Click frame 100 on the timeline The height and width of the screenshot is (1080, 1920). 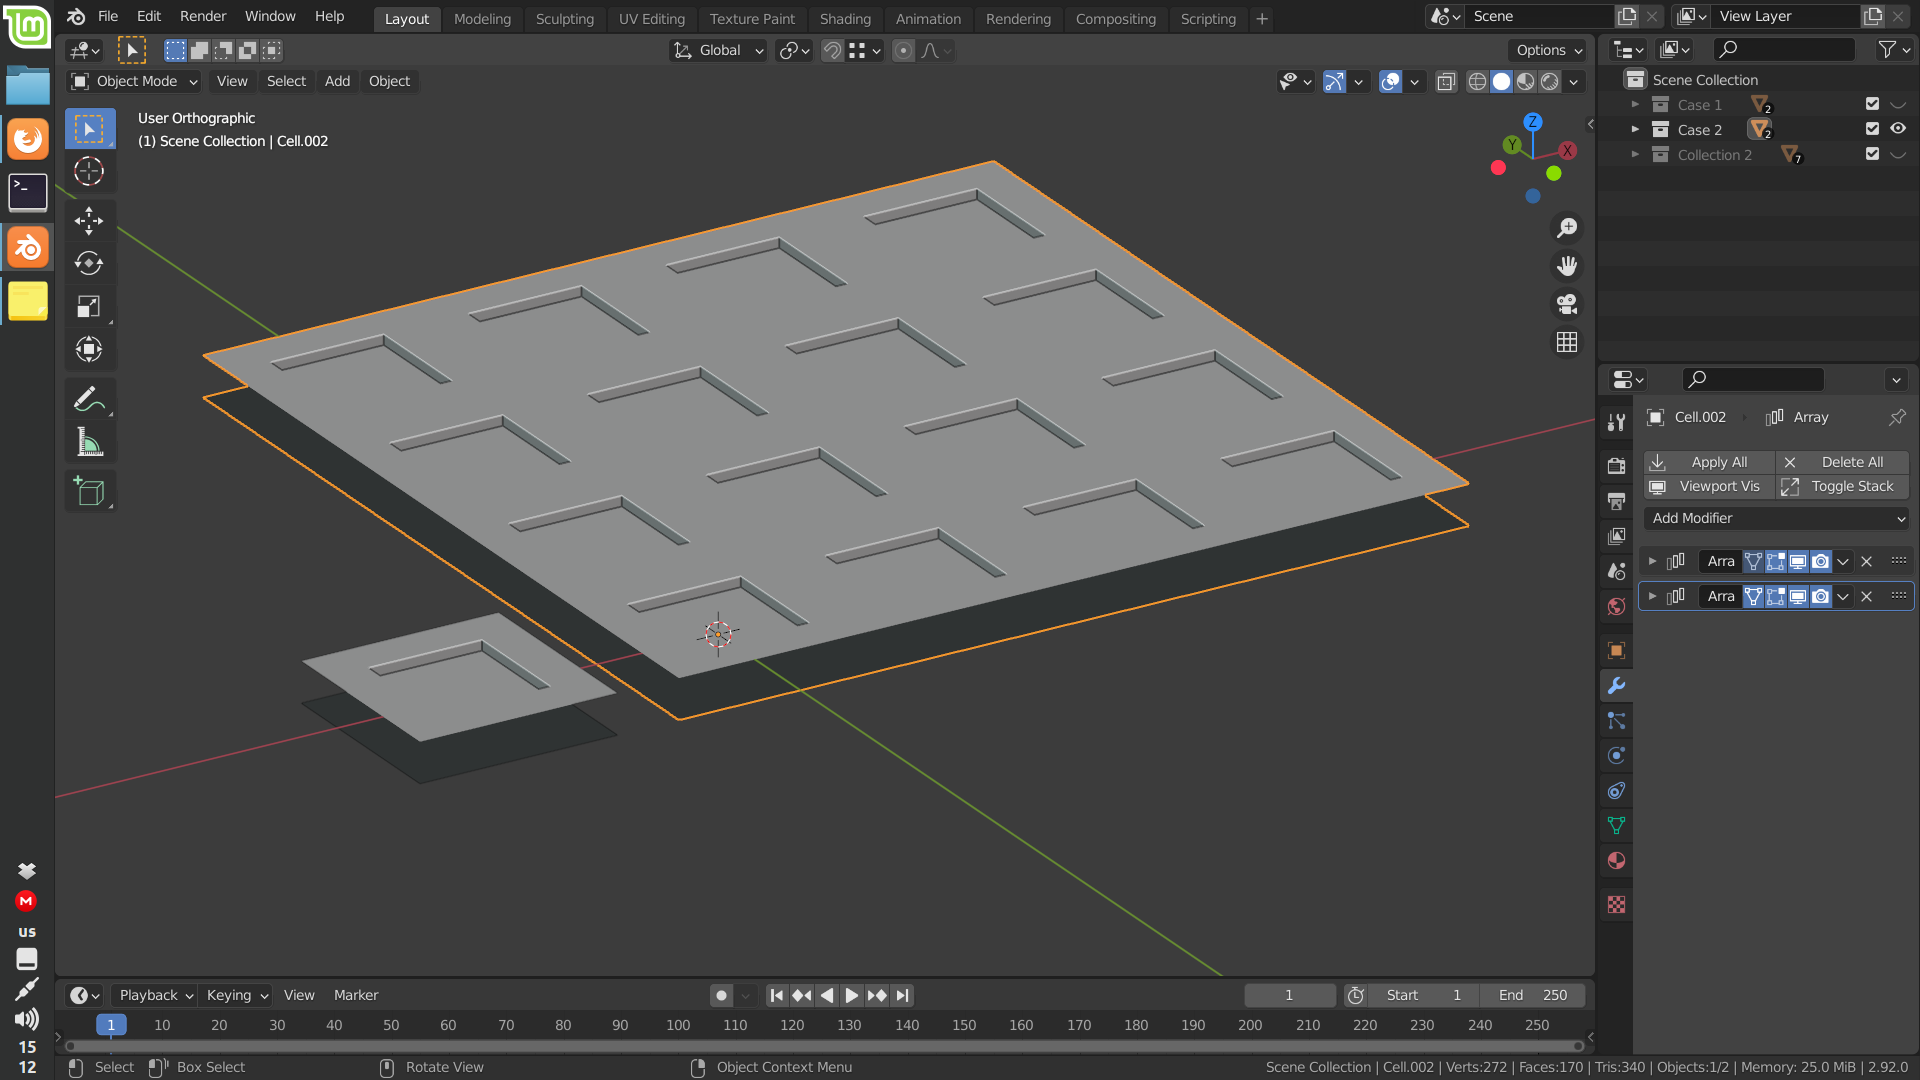point(678,1025)
